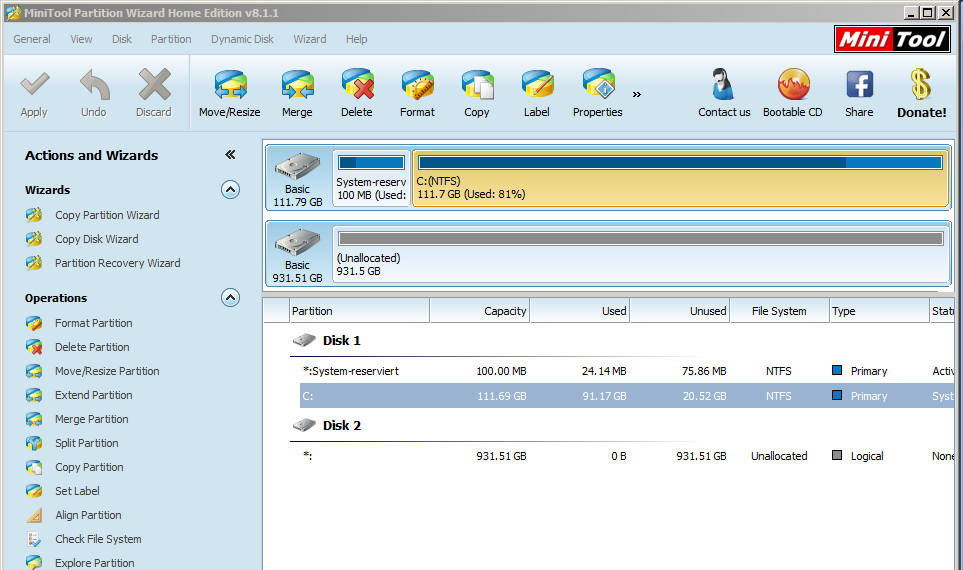Screen dimensions: 963x570
Task: Click the 20.52 GB unused value
Action: coord(704,396)
